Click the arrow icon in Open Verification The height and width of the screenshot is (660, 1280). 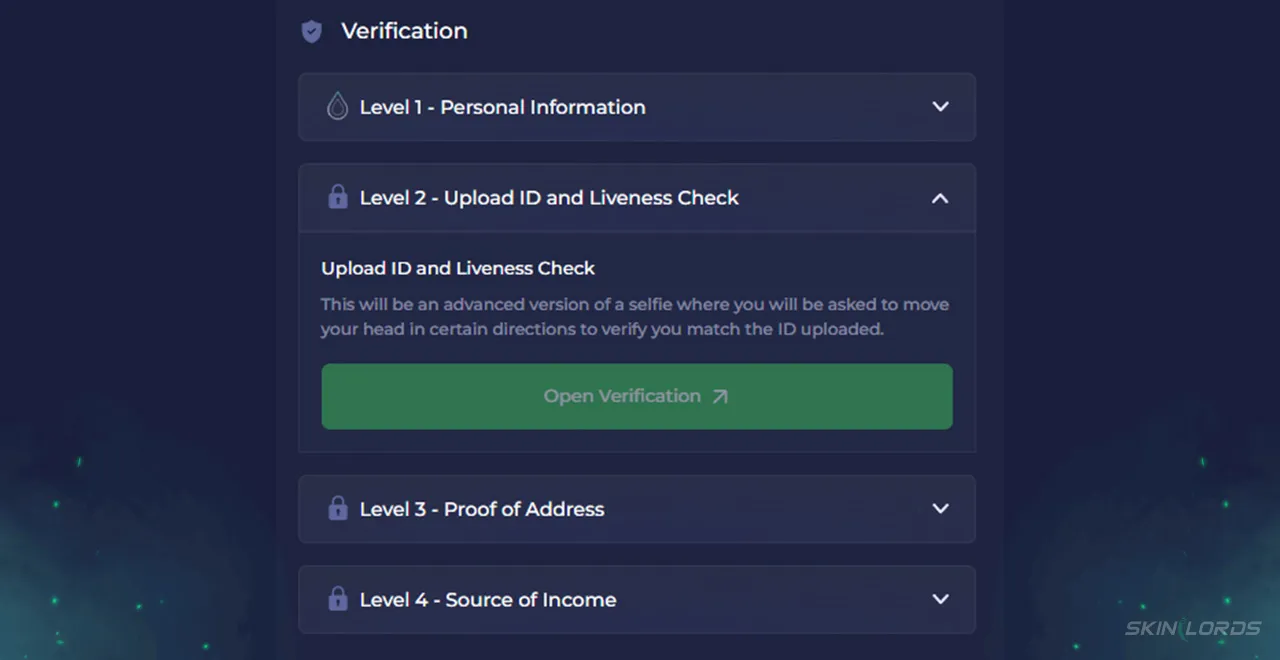pyautogui.click(x=720, y=397)
